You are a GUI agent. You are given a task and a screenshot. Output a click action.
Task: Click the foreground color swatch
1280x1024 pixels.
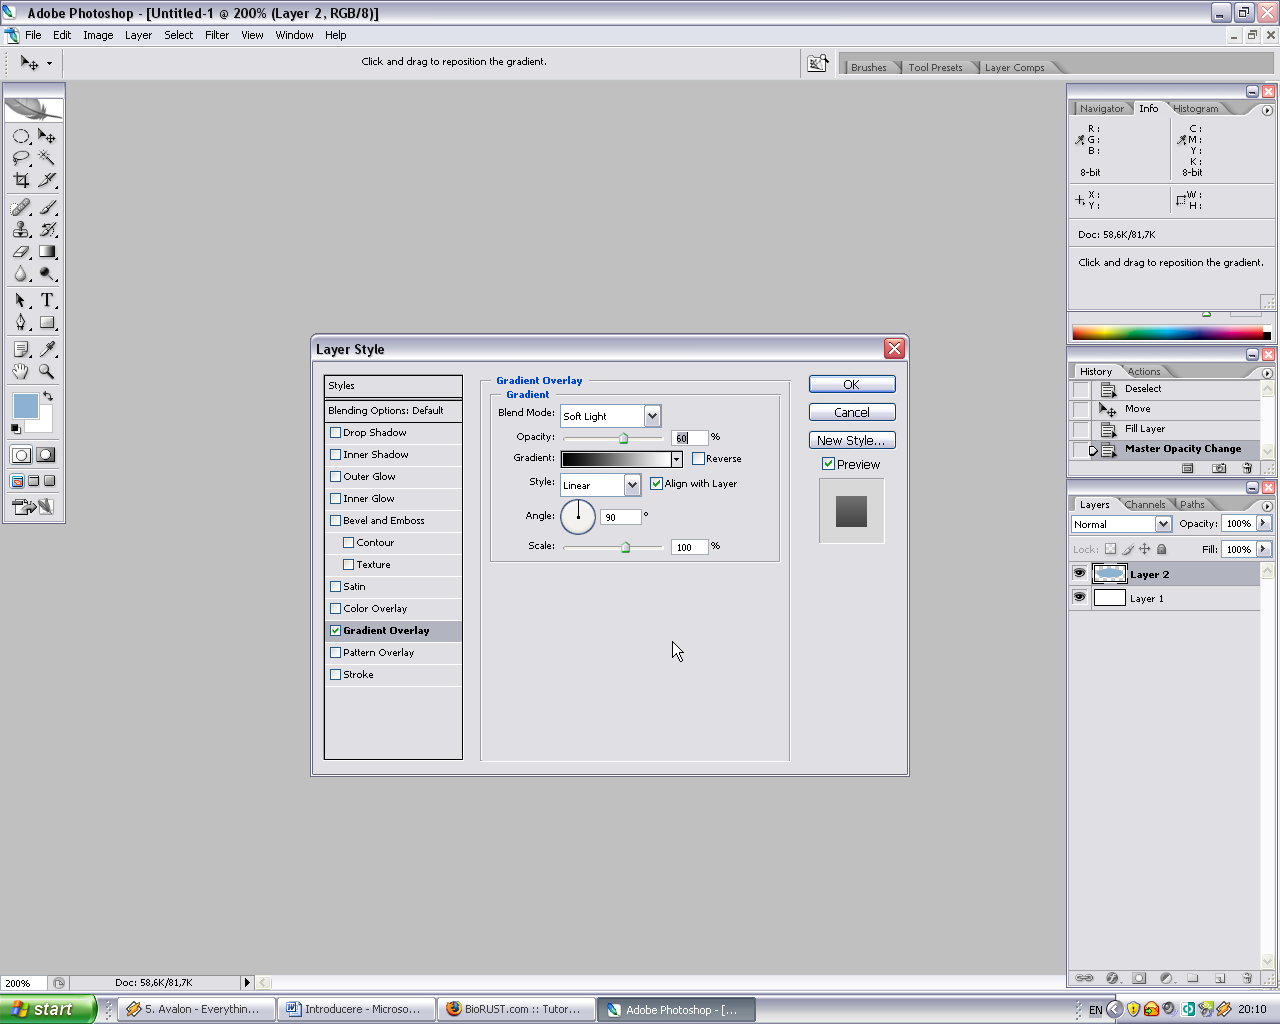(25, 405)
